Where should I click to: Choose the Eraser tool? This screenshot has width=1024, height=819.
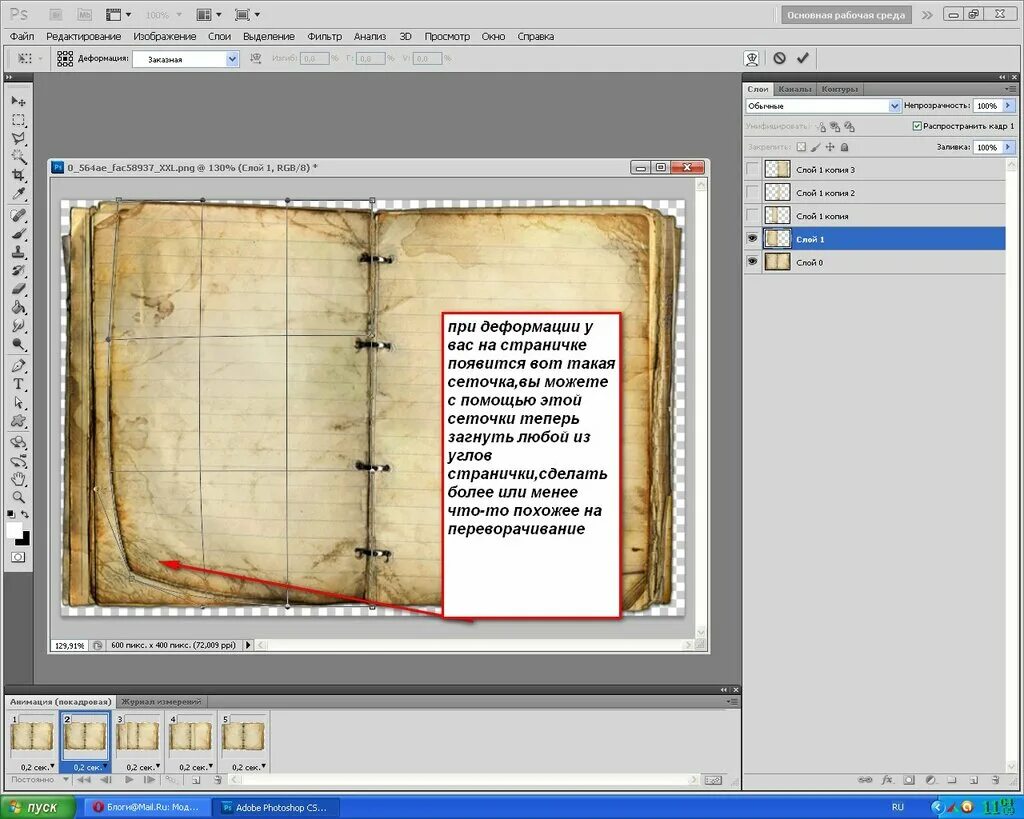click(18, 288)
